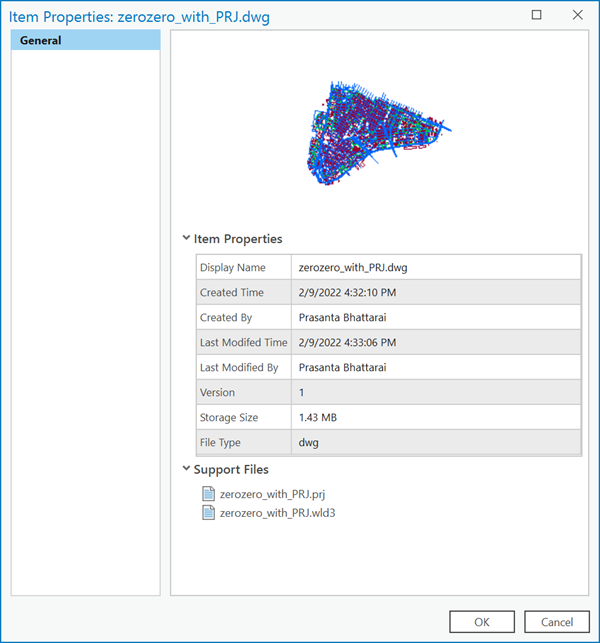
Task: Collapse the Item Properties section
Action: pyautogui.click(x=186, y=238)
